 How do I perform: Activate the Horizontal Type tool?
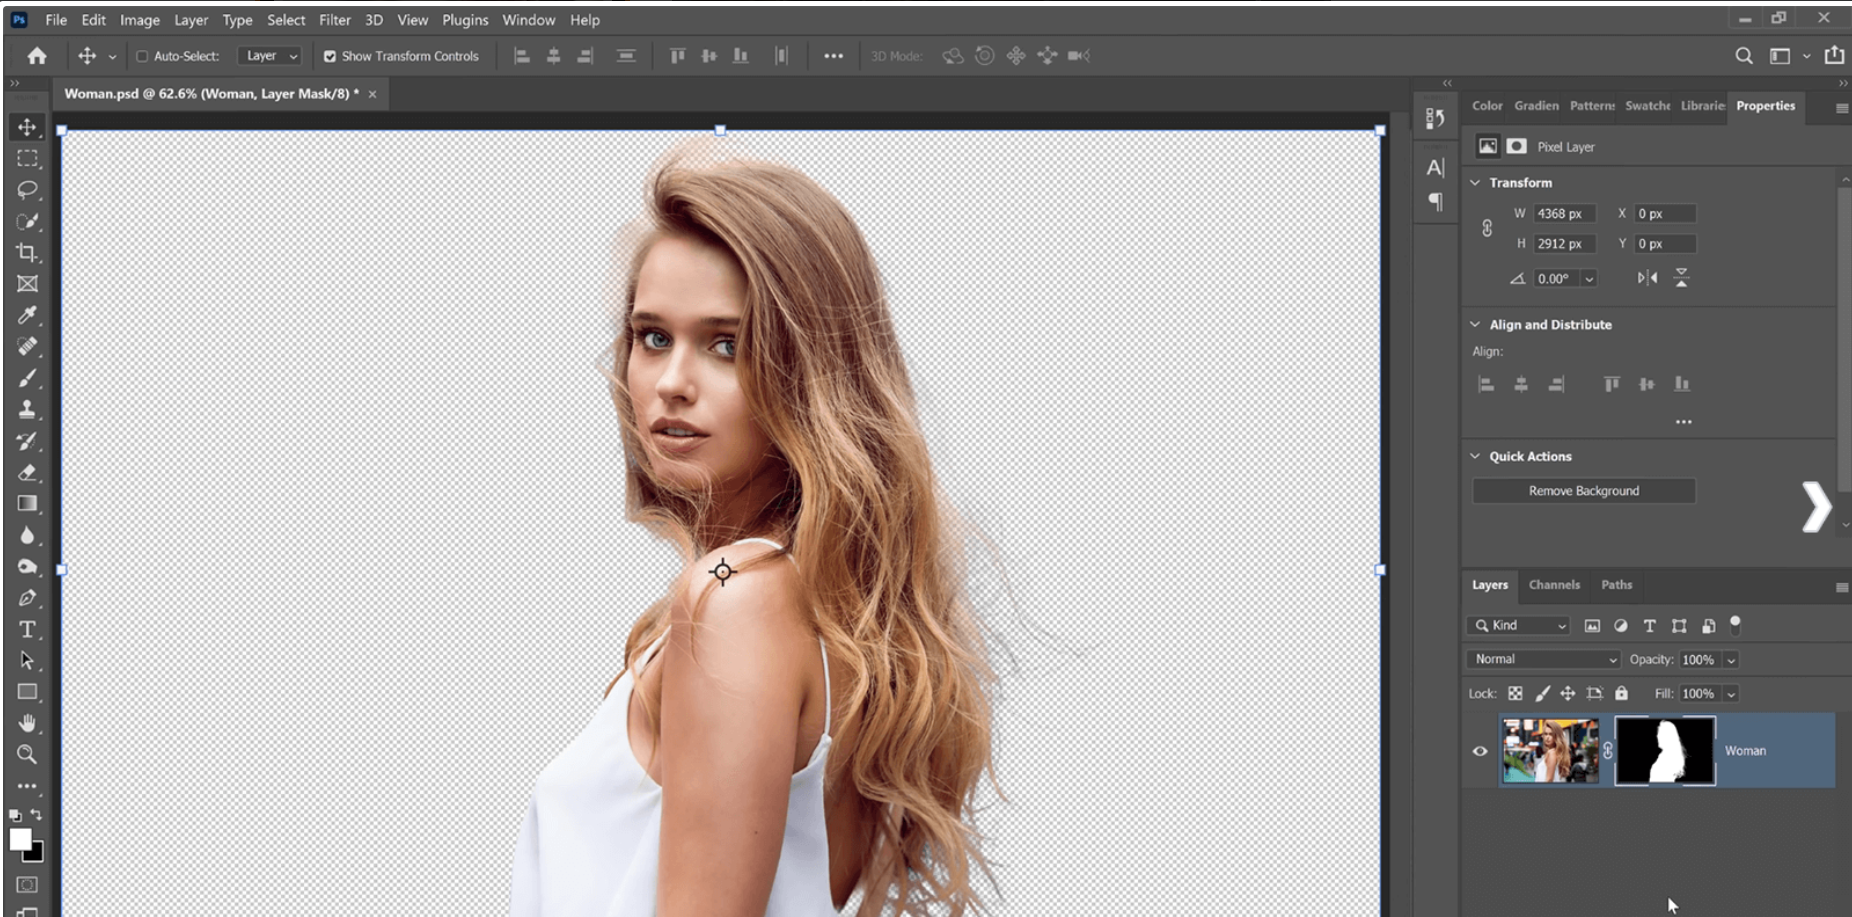point(27,629)
